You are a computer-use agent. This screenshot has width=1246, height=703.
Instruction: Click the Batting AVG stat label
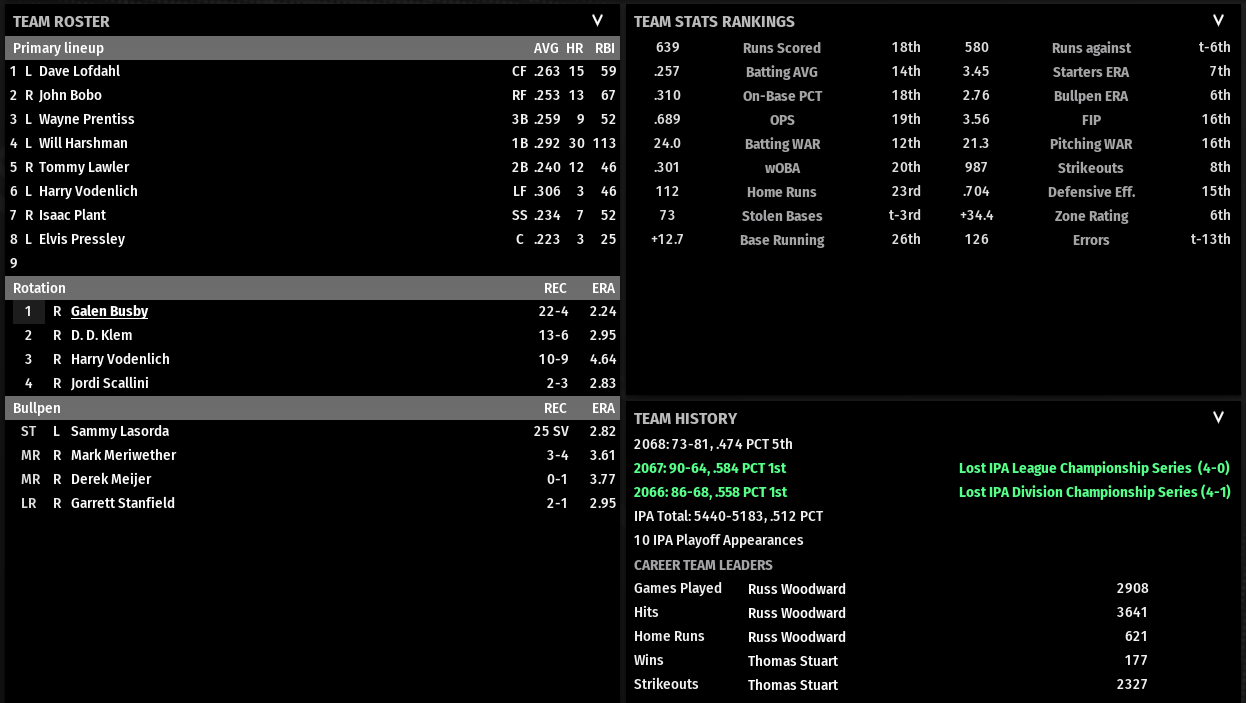tap(782, 72)
